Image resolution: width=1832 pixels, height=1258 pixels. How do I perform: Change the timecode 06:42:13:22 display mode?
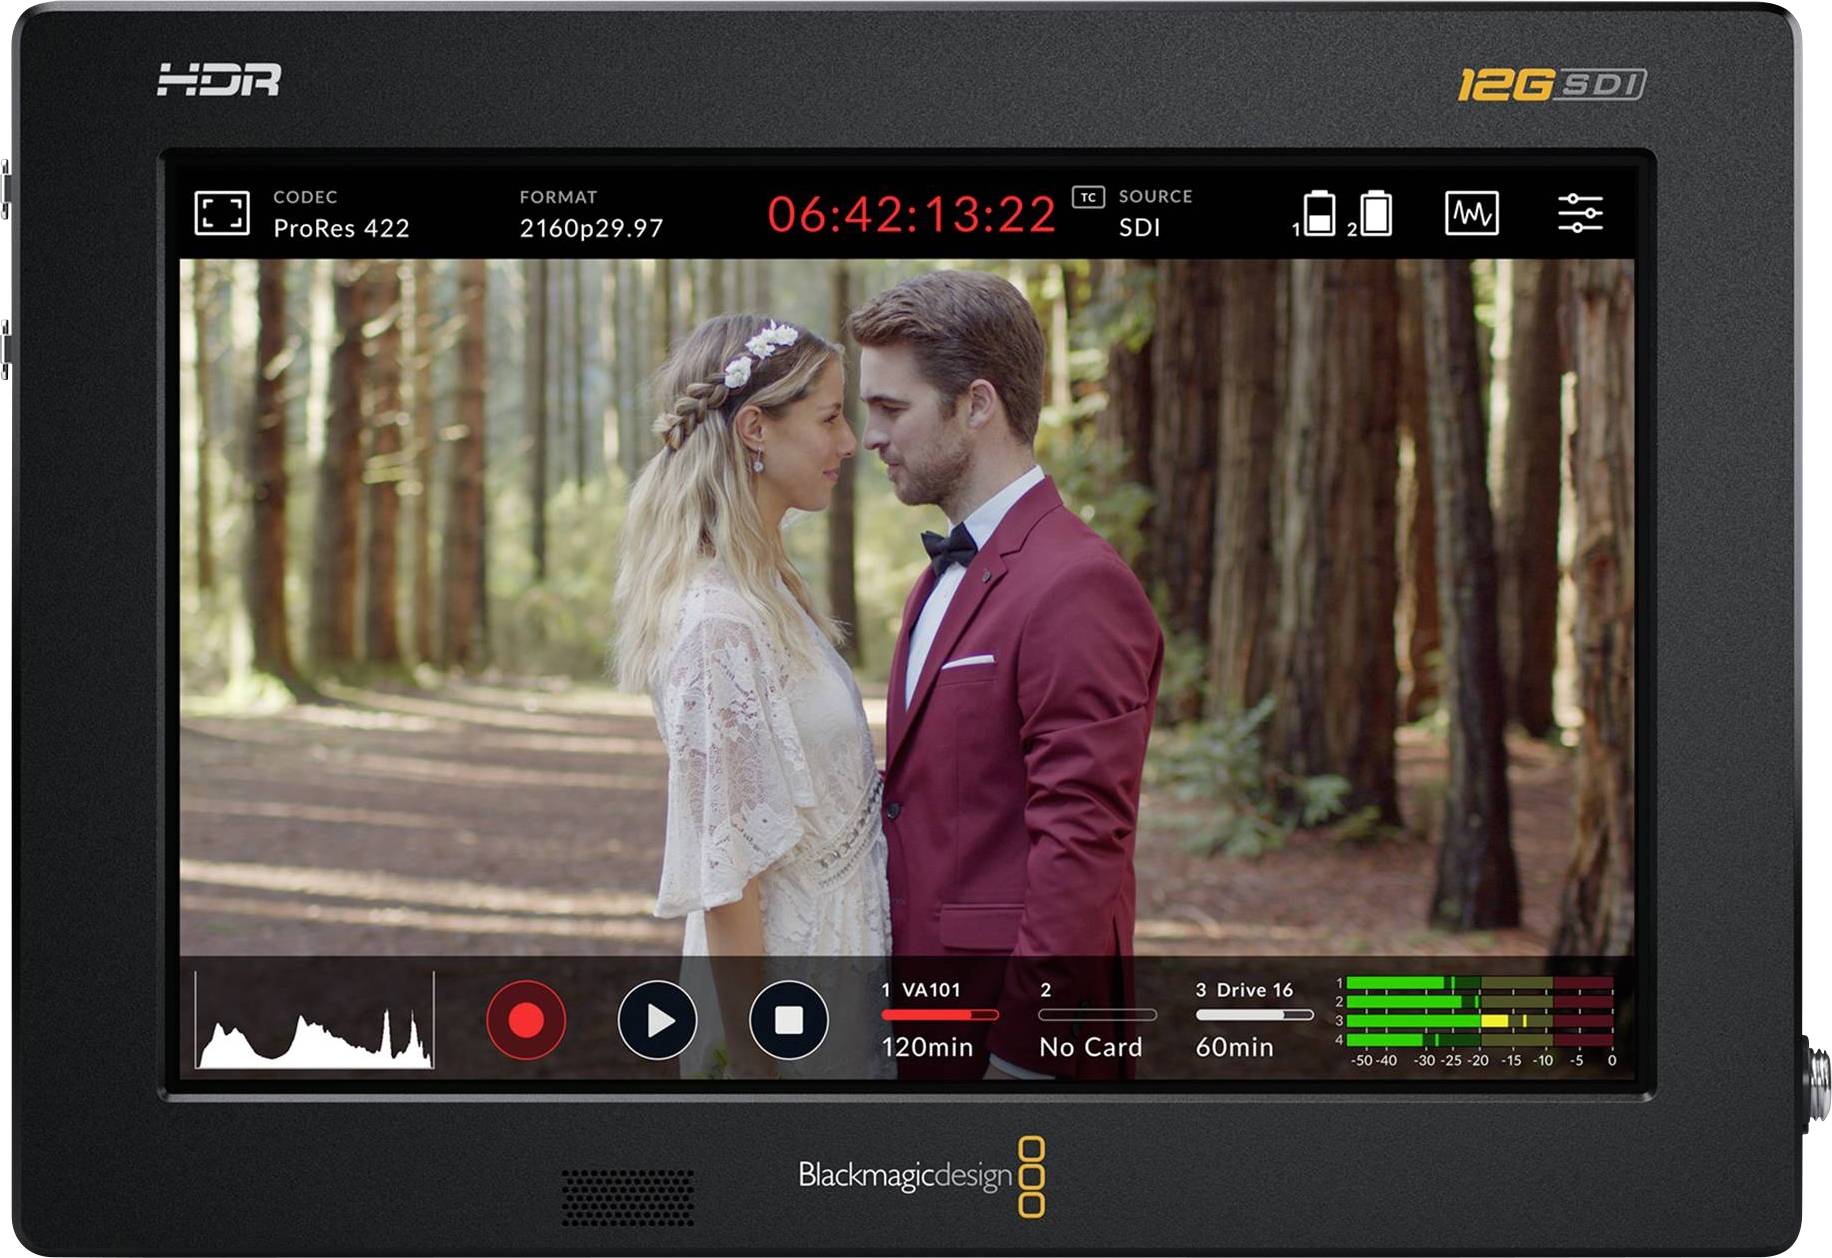tap(913, 212)
